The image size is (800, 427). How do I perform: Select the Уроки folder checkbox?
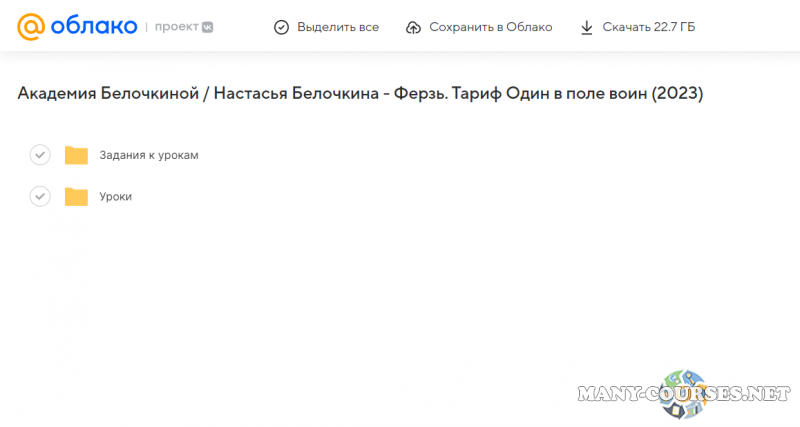[x=40, y=196]
